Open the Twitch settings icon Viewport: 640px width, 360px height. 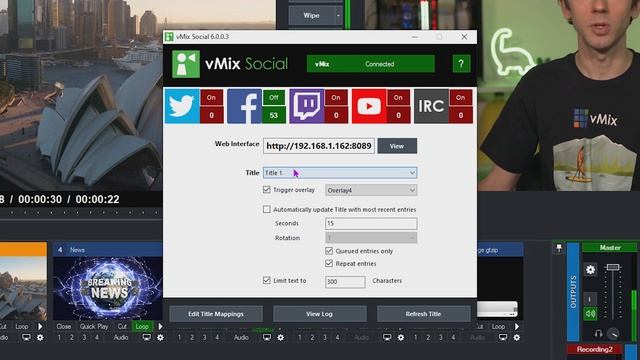tap(307, 106)
